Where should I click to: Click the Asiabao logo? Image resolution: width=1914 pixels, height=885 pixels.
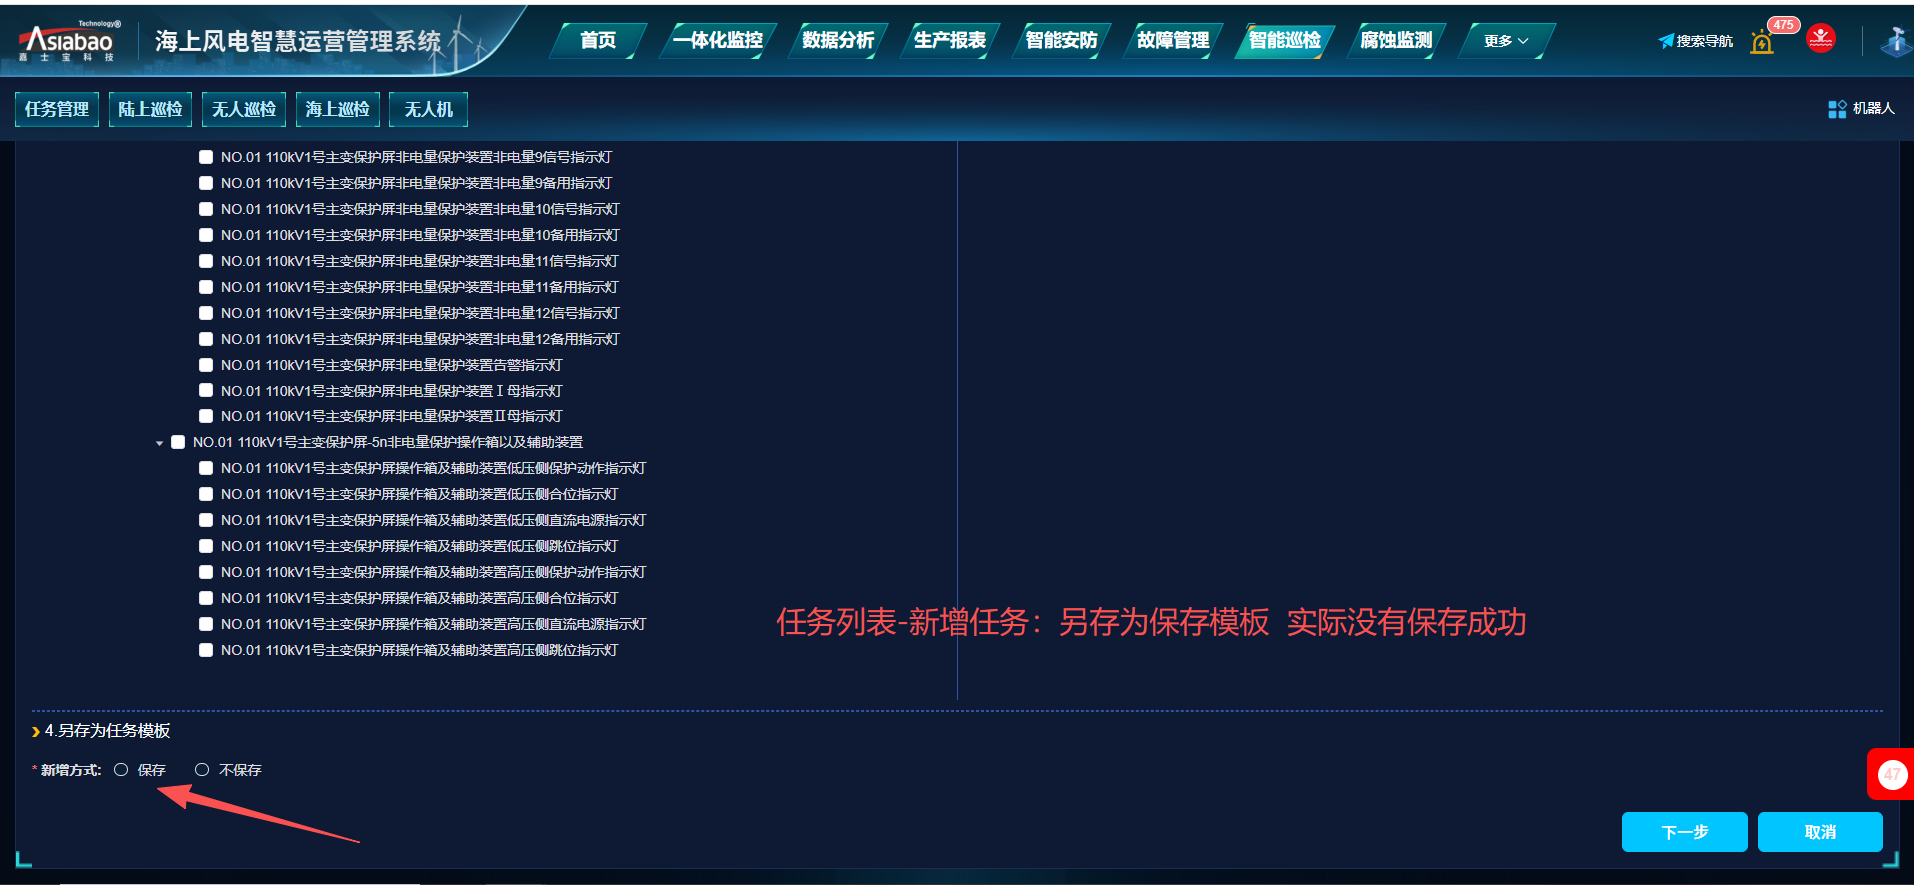pos(68,41)
